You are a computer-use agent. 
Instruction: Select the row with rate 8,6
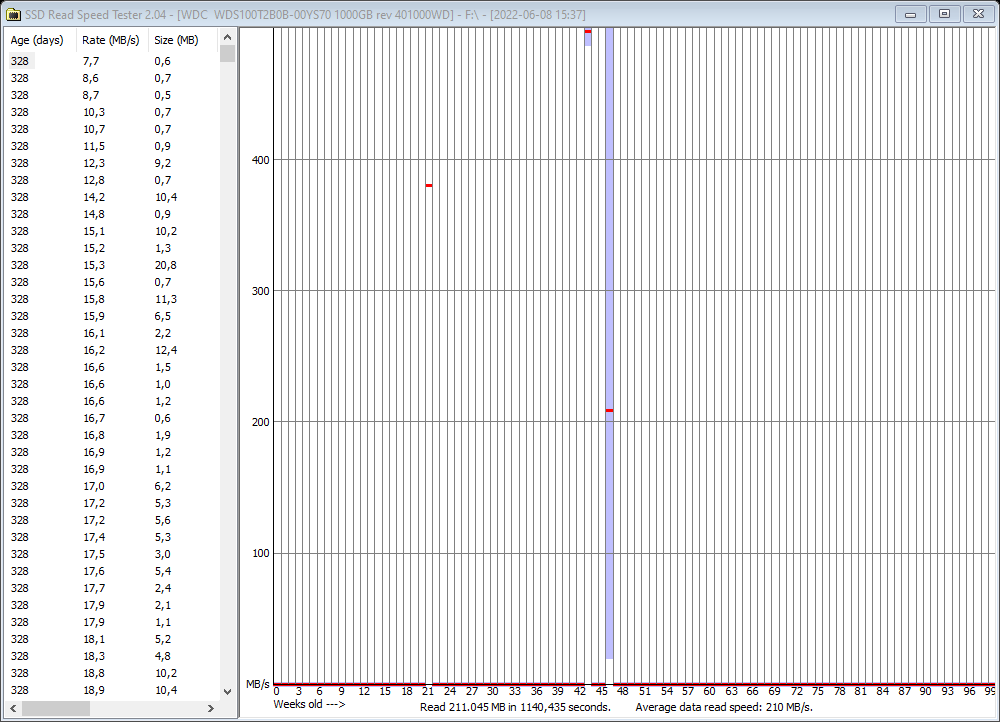[112, 78]
